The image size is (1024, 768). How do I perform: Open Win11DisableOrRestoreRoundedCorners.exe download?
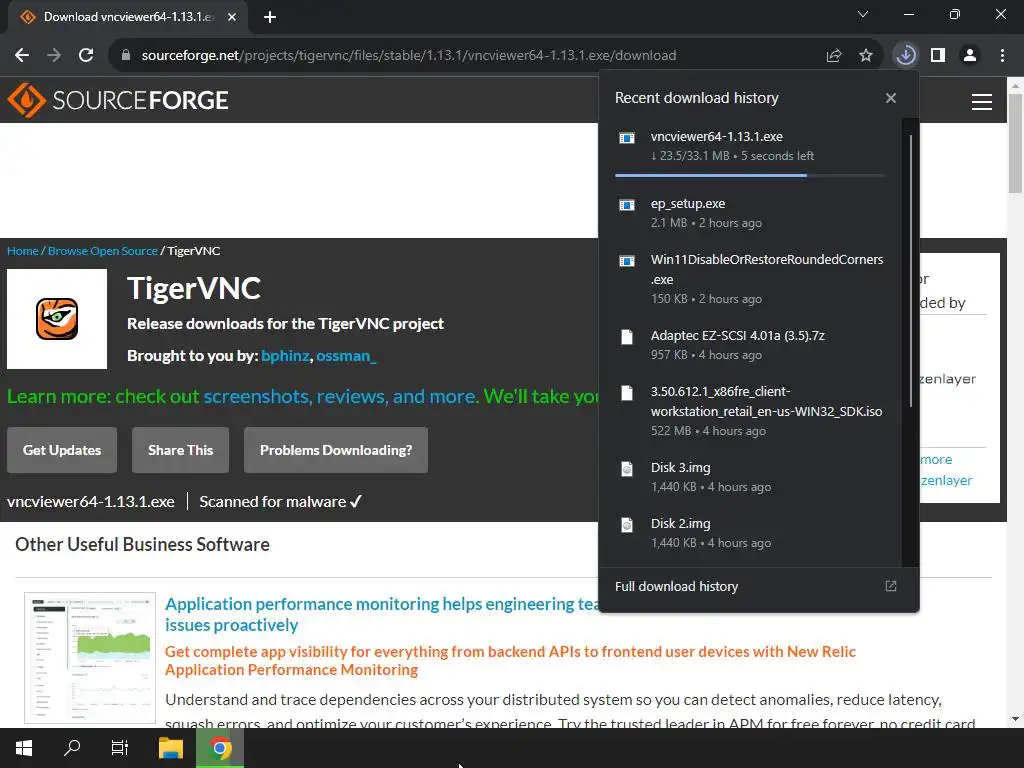tap(751, 279)
